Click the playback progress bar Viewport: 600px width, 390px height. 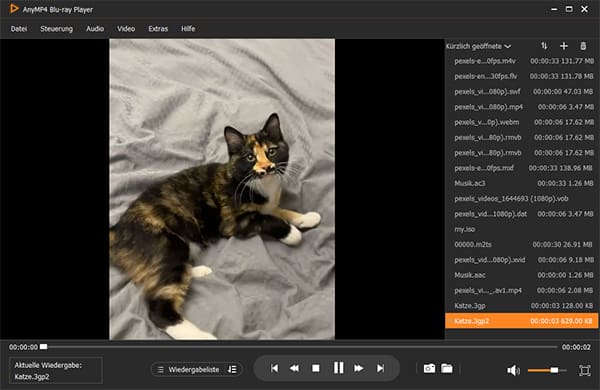(x=298, y=347)
